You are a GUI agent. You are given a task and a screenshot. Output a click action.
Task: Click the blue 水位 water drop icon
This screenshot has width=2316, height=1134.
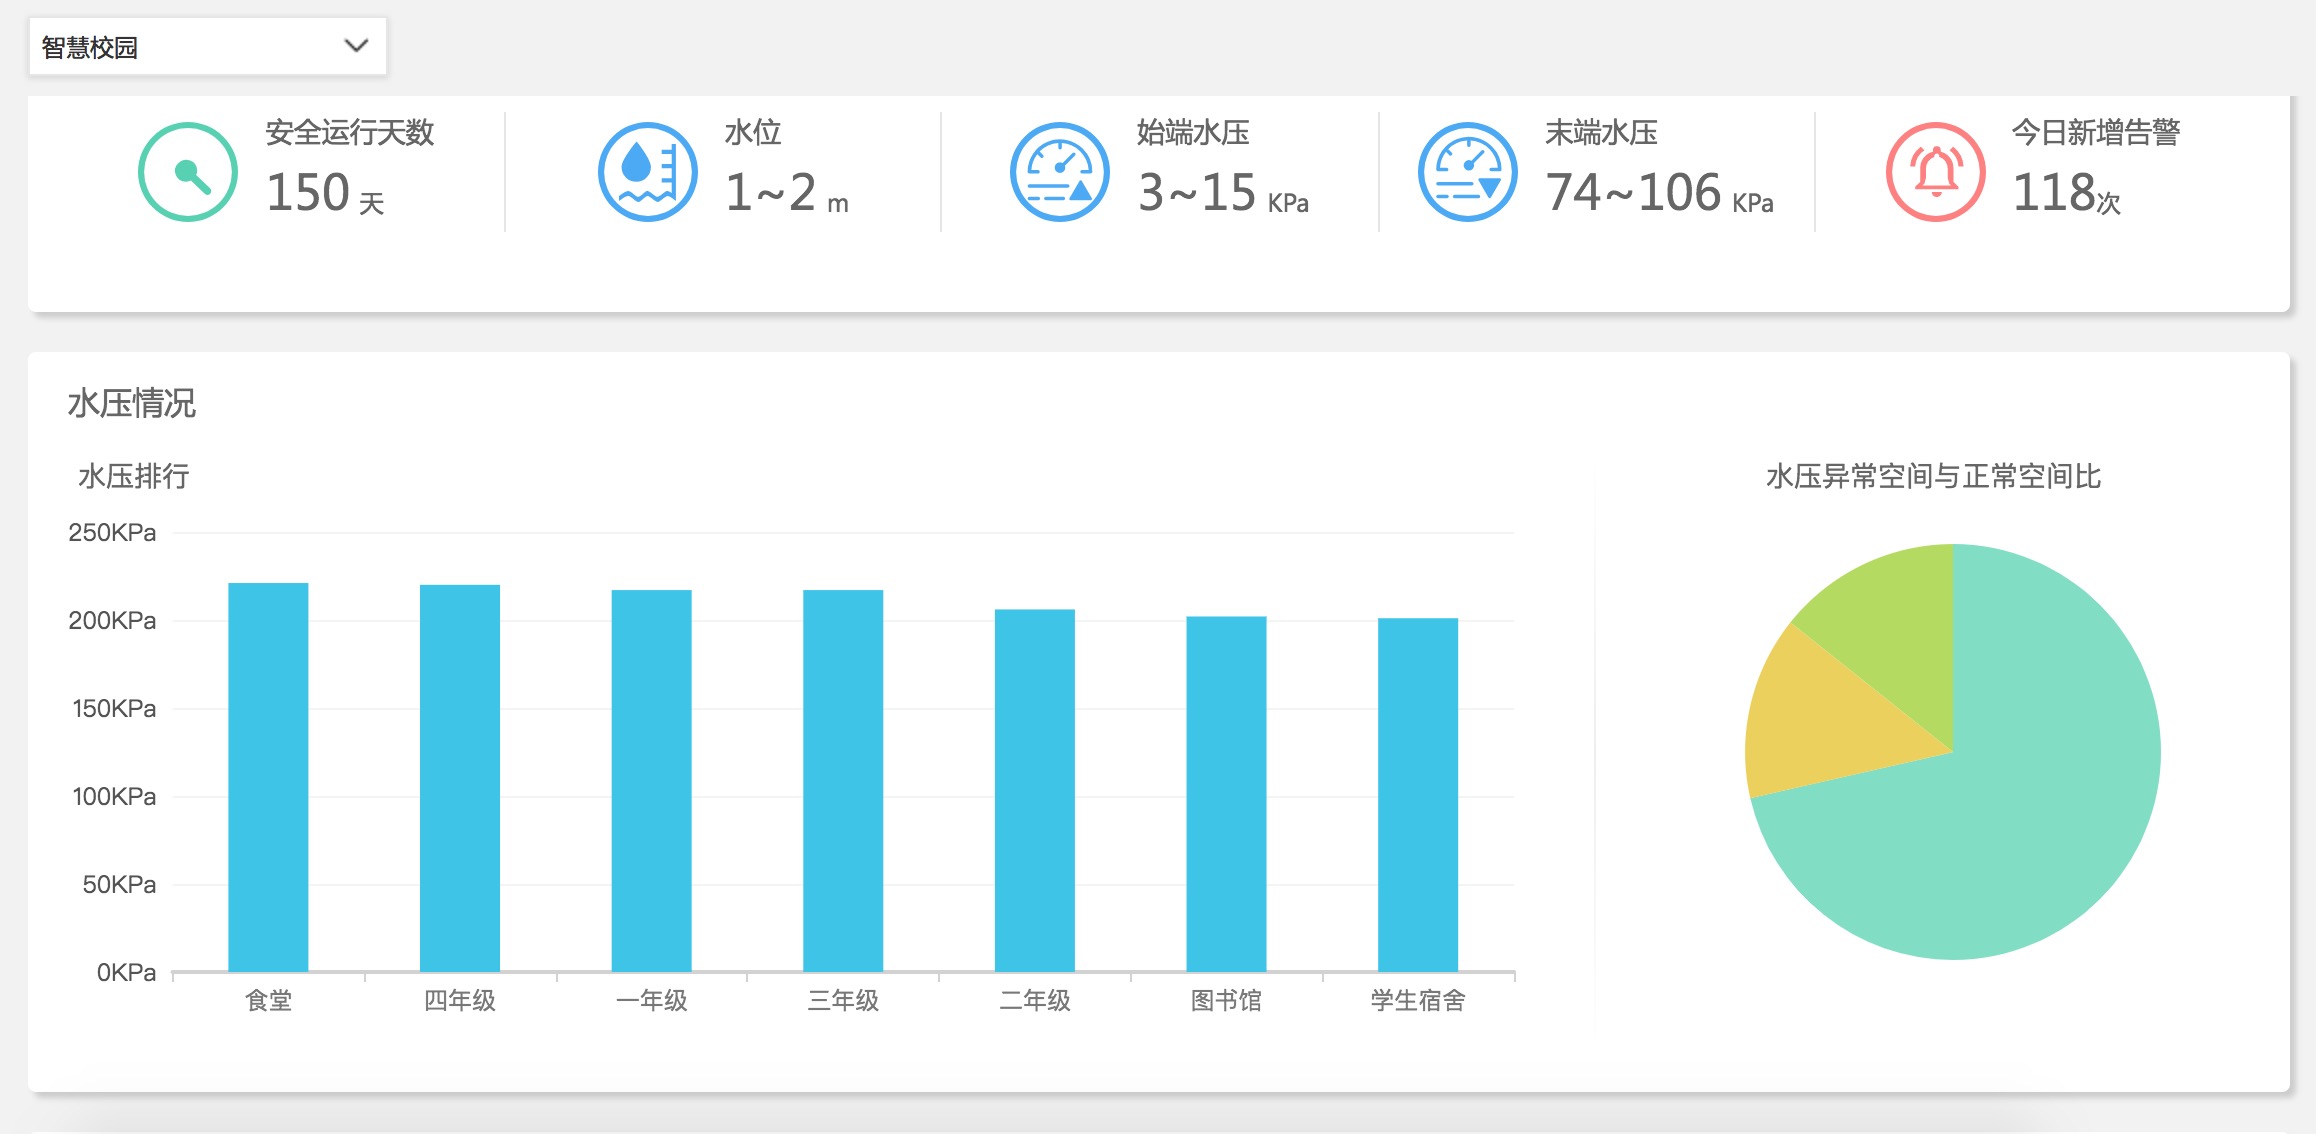pyautogui.click(x=648, y=172)
